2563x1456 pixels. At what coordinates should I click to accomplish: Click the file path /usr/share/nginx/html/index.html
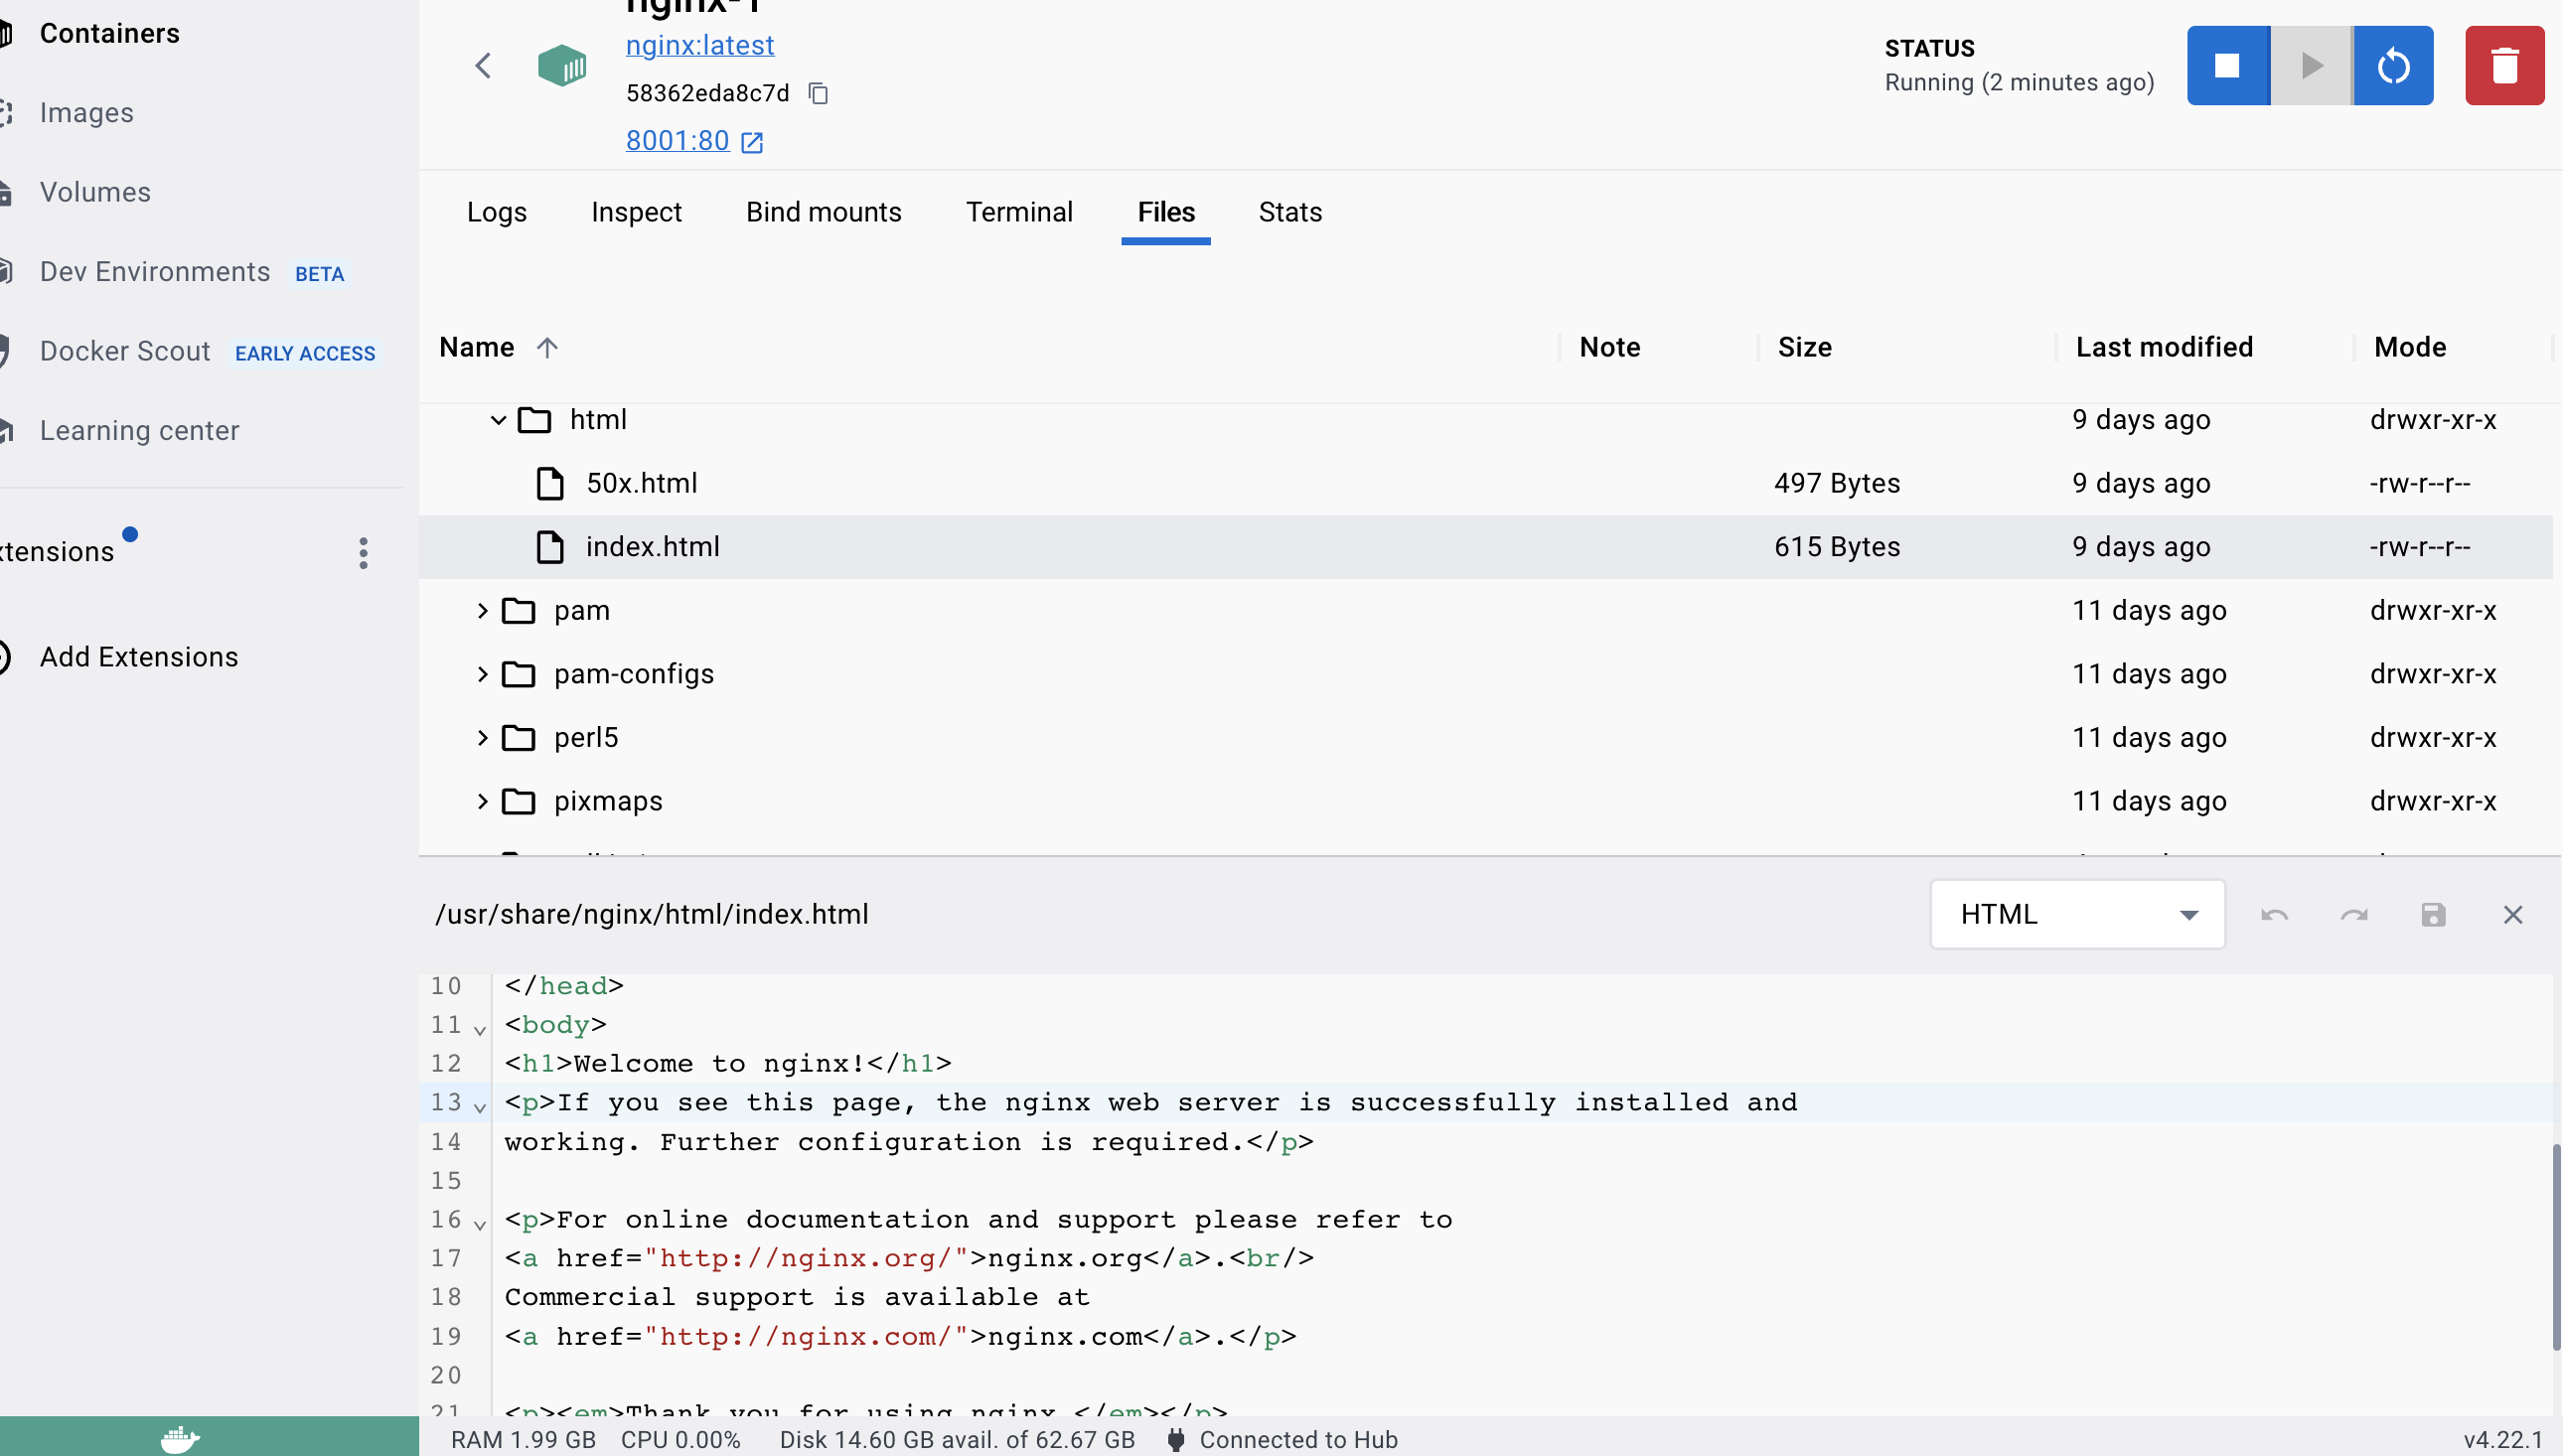(x=652, y=915)
